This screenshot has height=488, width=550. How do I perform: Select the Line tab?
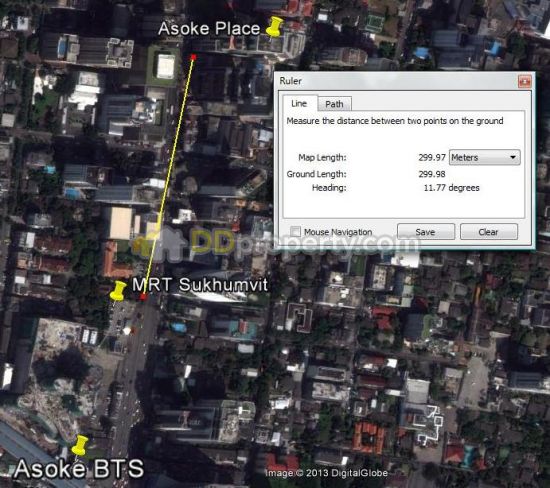click(299, 103)
